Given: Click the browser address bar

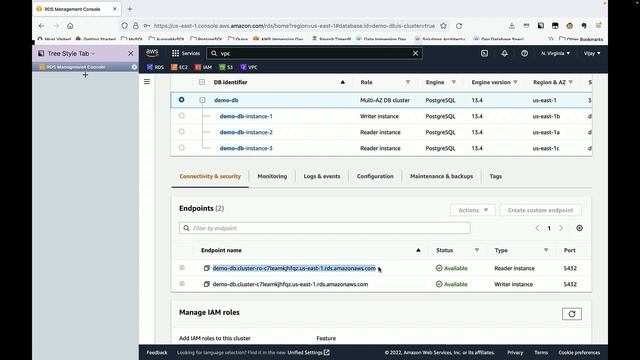Looking at the screenshot, I should [294, 26].
